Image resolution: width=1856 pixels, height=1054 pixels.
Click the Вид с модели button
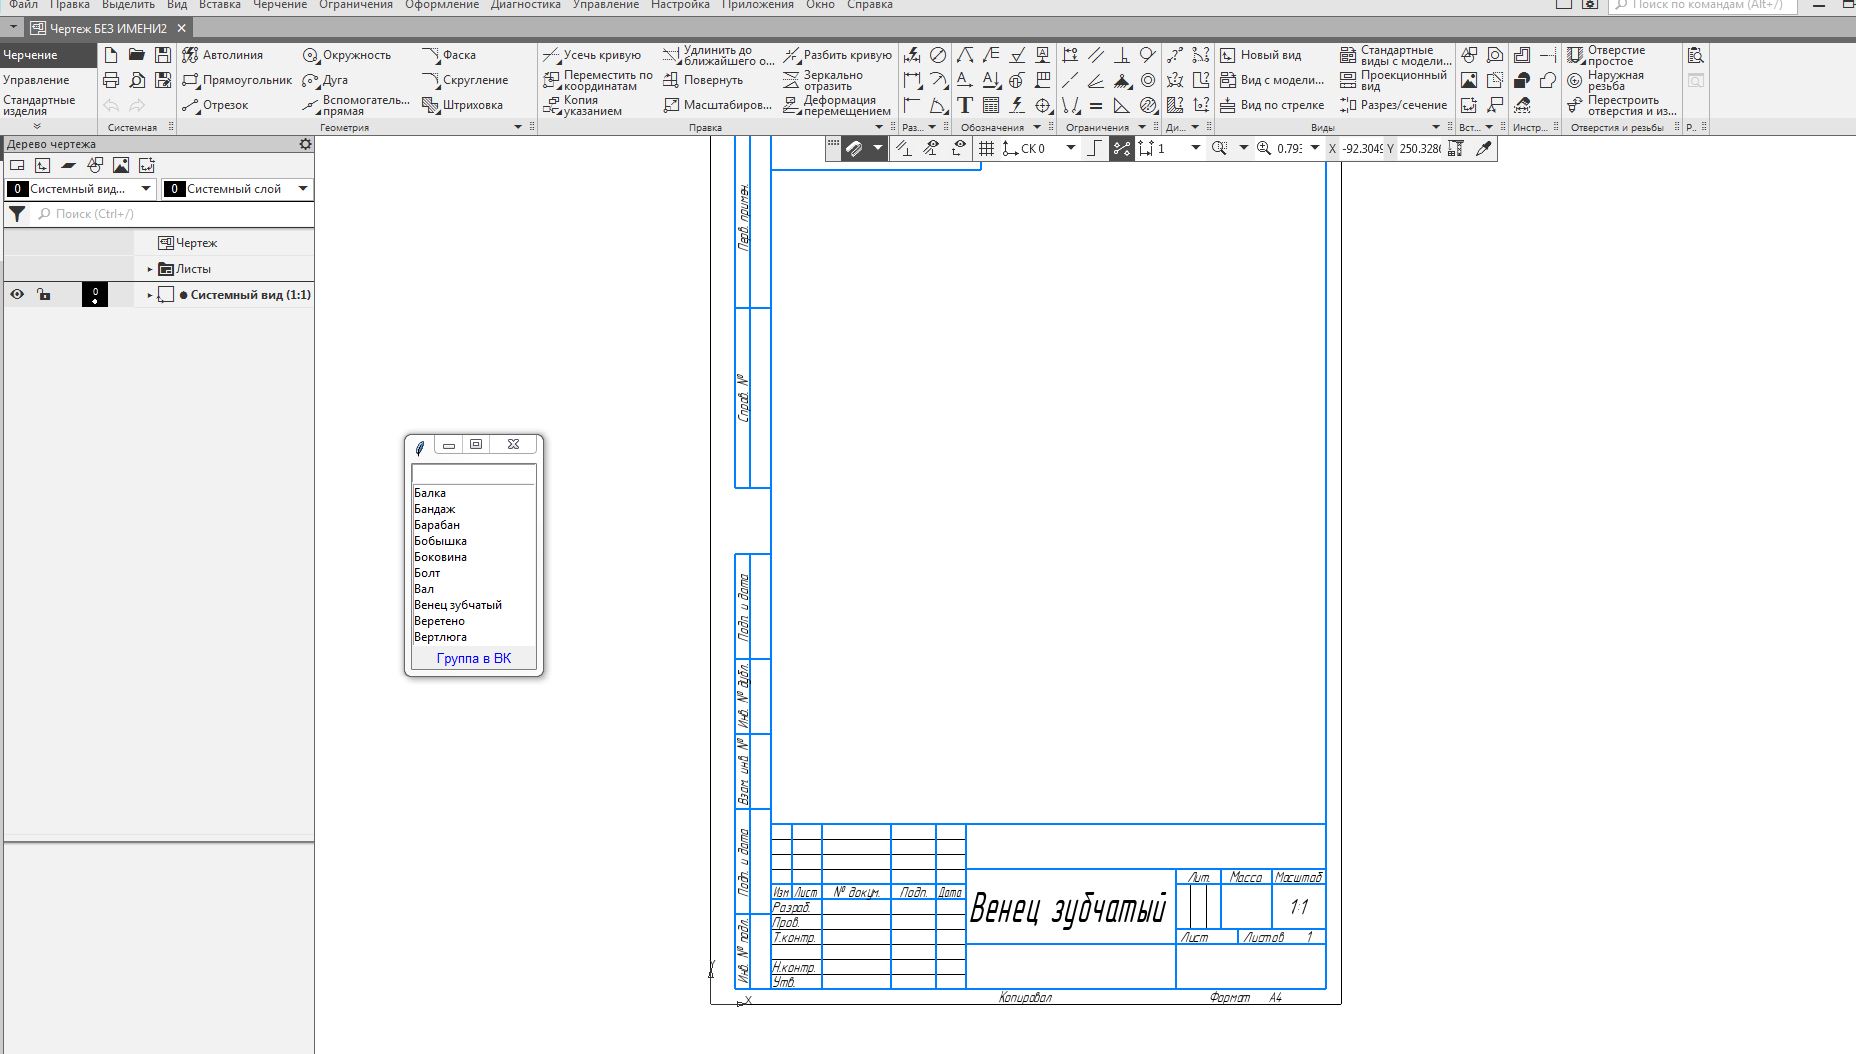click(1272, 80)
